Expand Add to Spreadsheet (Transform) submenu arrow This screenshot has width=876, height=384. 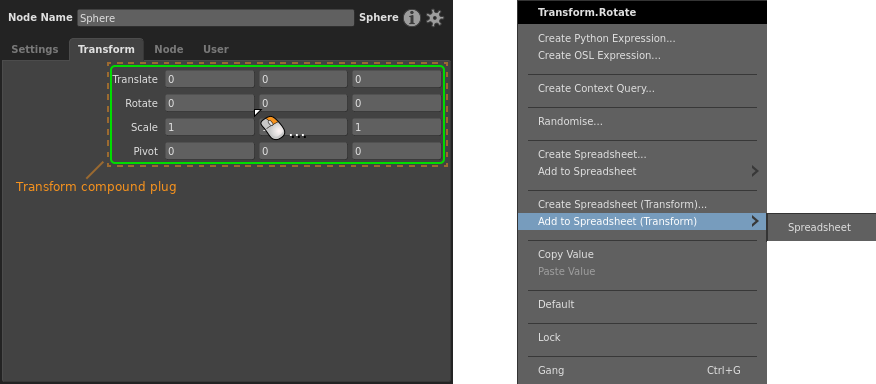click(x=755, y=221)
